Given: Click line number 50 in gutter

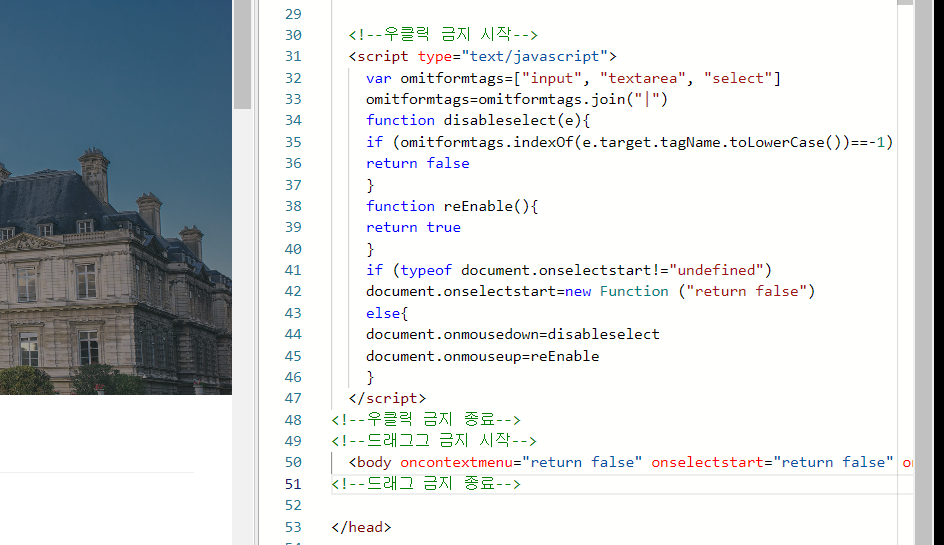Looking at the screenshot, I should (293, 462).
